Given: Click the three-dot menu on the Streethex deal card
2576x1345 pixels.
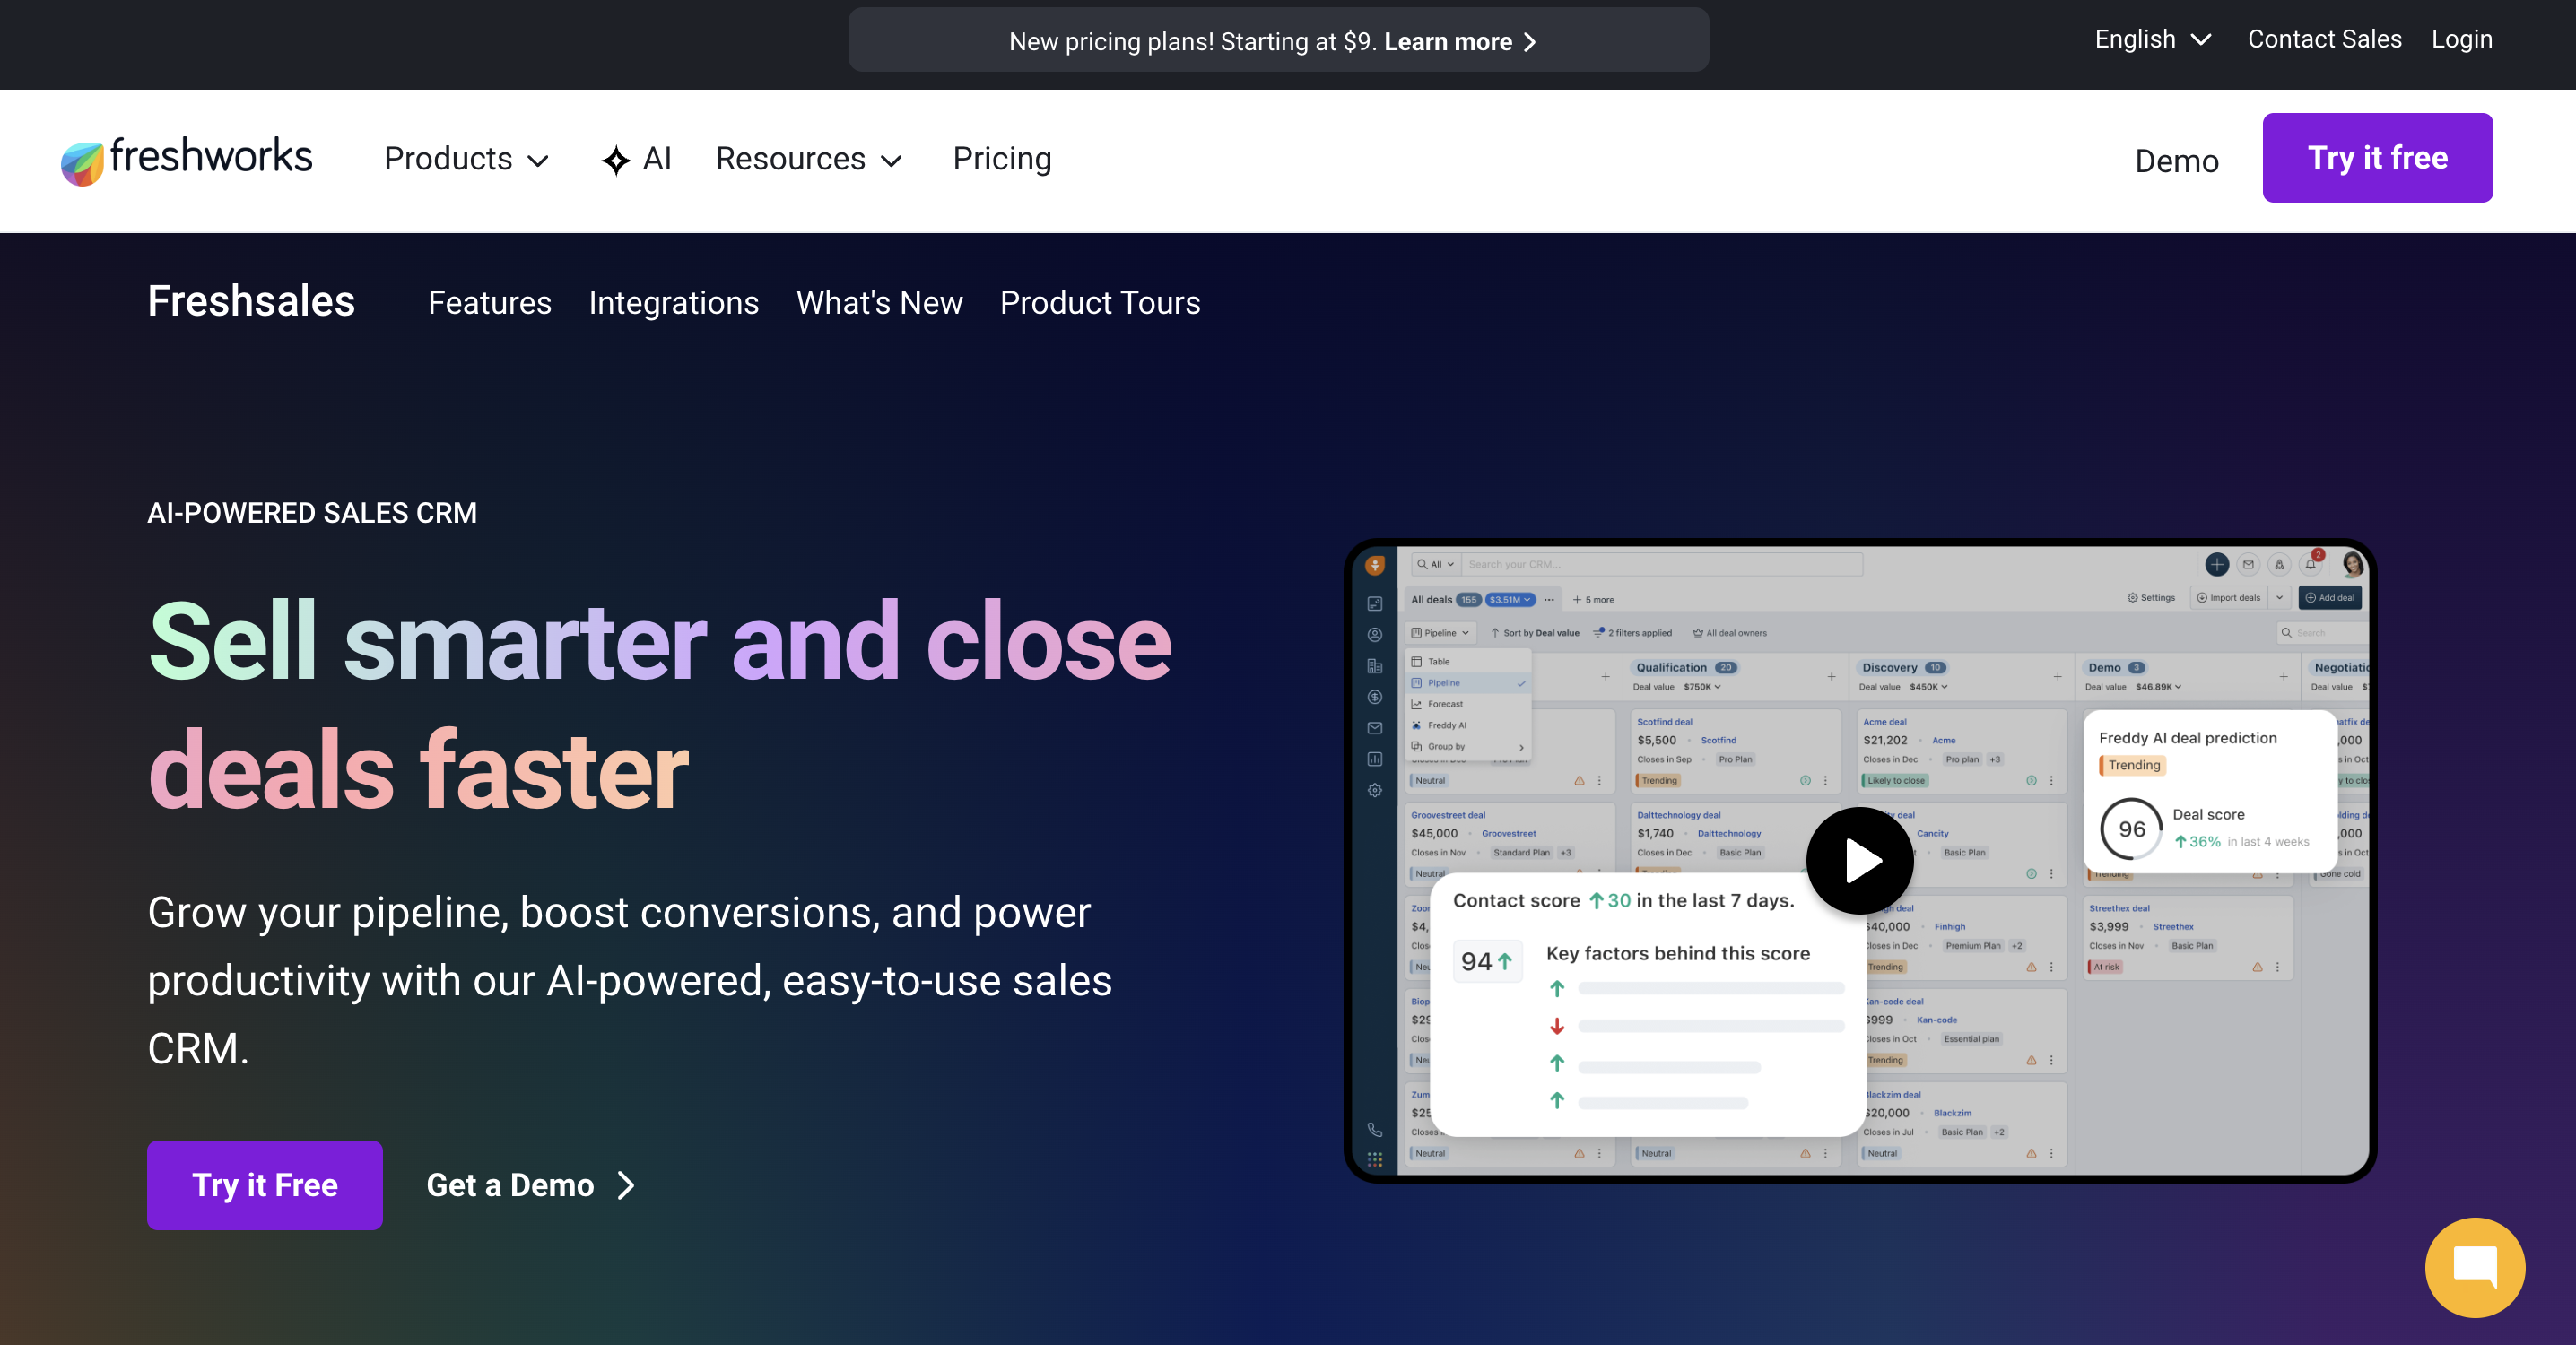Looking at the screenshot, I should pyautogui.click(x=2277, y=967).
